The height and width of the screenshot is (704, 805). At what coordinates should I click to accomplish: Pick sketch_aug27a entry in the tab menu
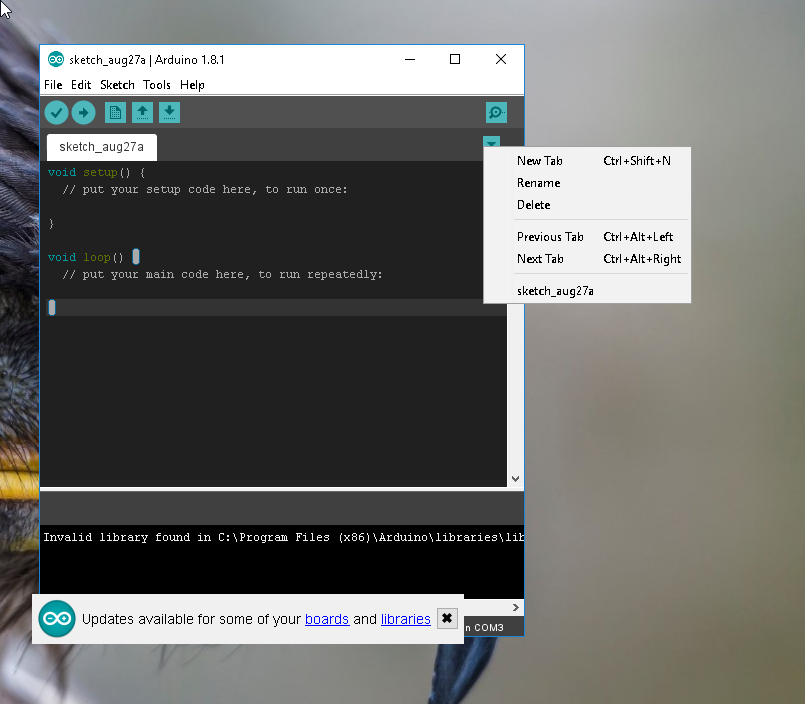point(587,291)
